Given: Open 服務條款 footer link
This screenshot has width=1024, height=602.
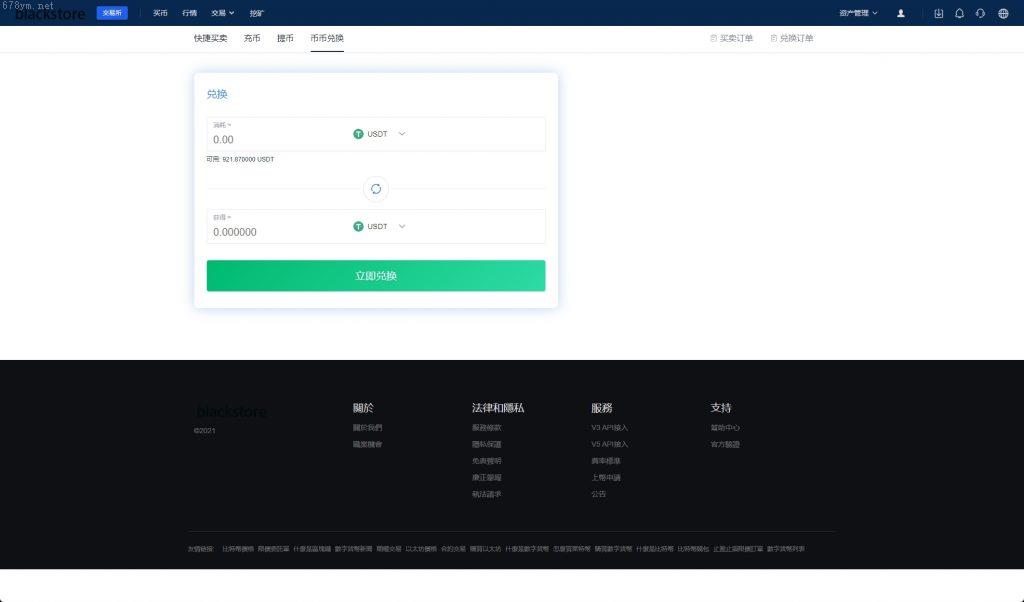Looking at the screenshot, I should click(x=487, y=428).
